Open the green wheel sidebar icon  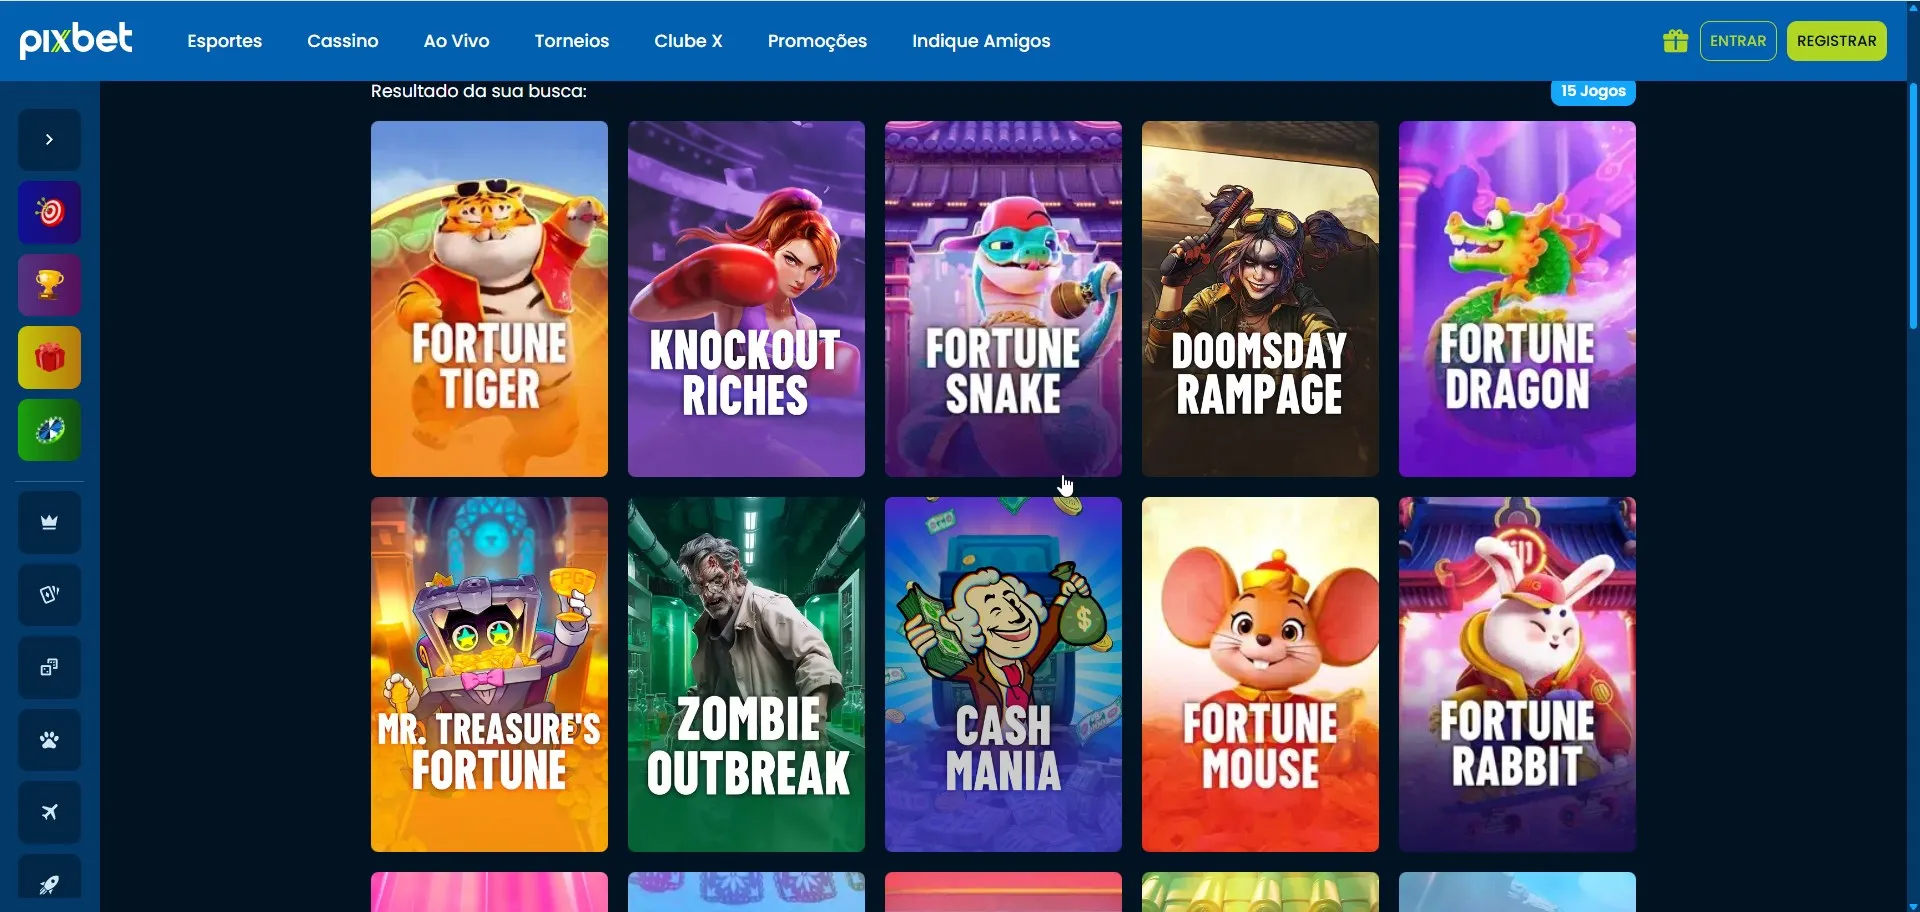coord(49,430)
